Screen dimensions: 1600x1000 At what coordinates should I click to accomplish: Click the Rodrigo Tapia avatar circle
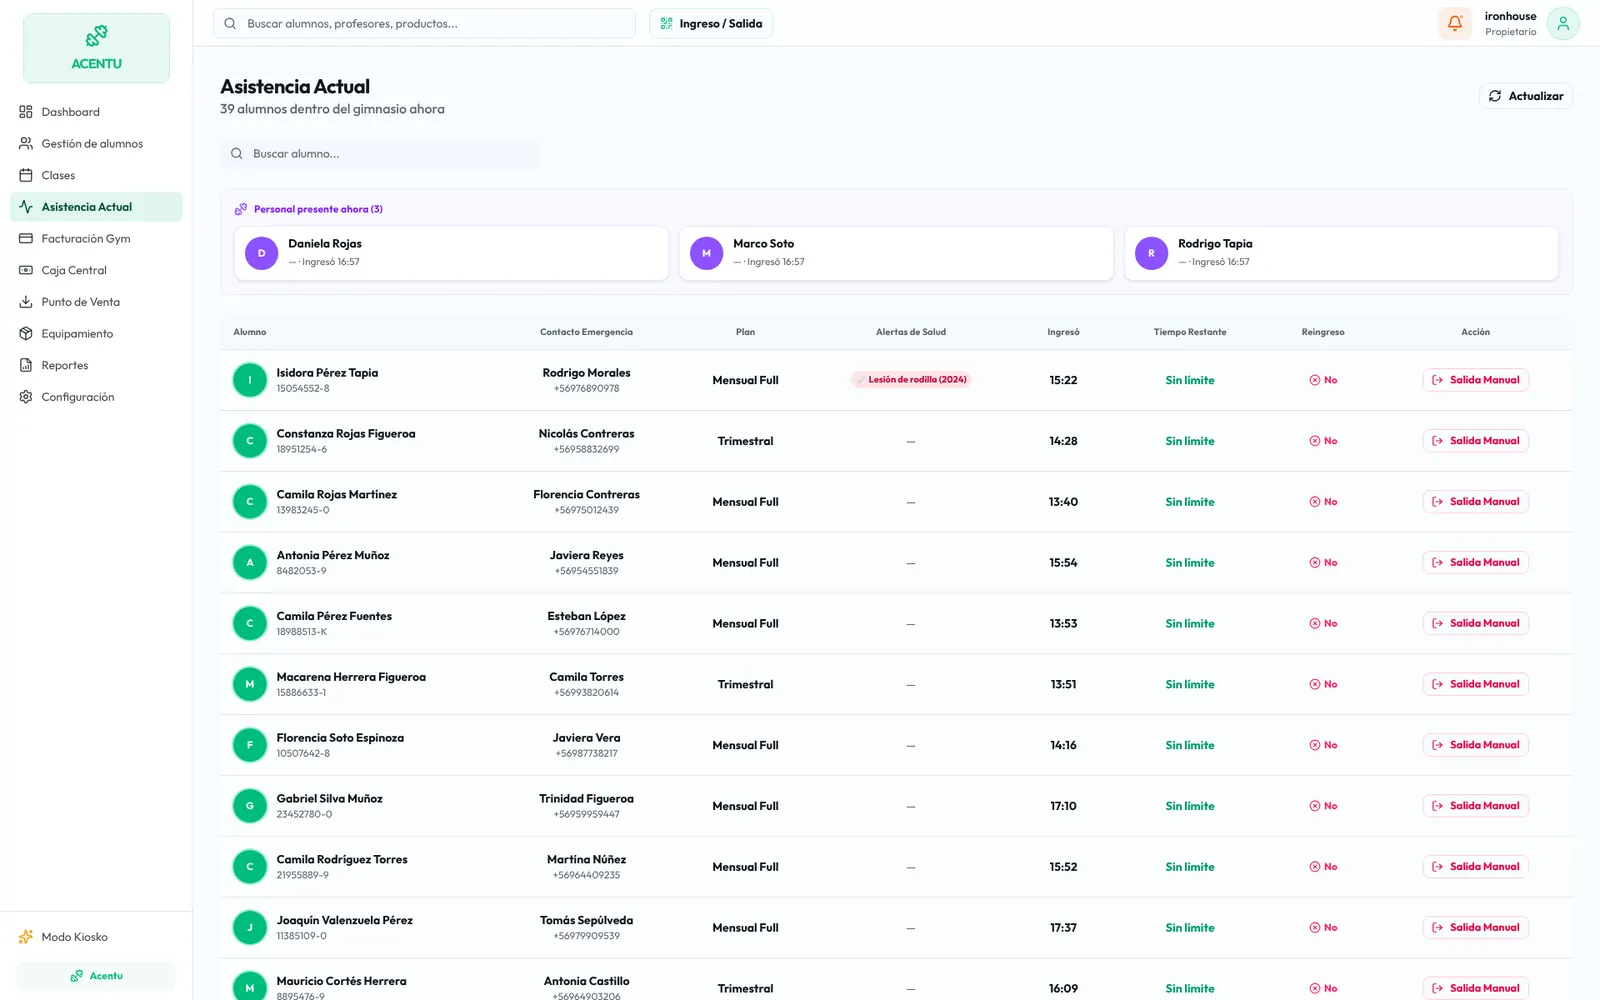click(x=1151, y=254)
